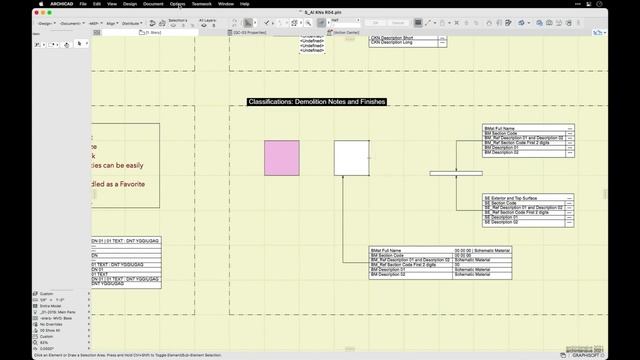
Task: Click the BIMcloud teamwork icon
Action: coord(539,23)
